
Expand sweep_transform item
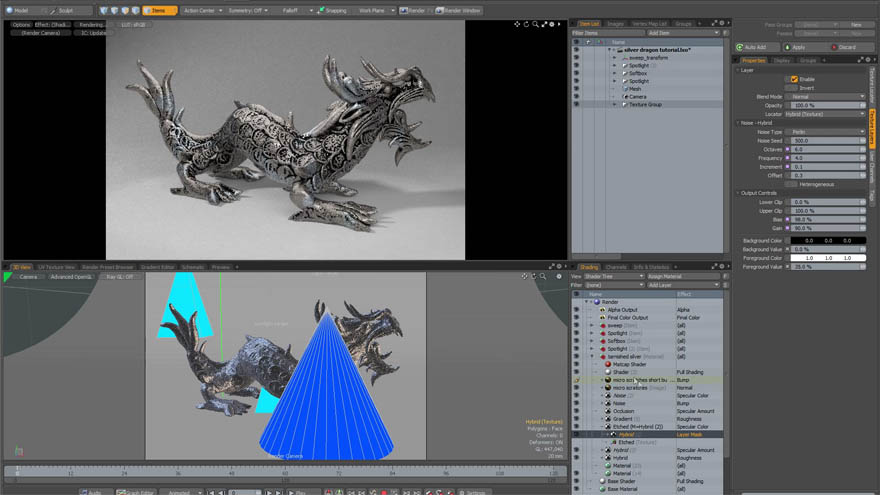tap(615, 57)
